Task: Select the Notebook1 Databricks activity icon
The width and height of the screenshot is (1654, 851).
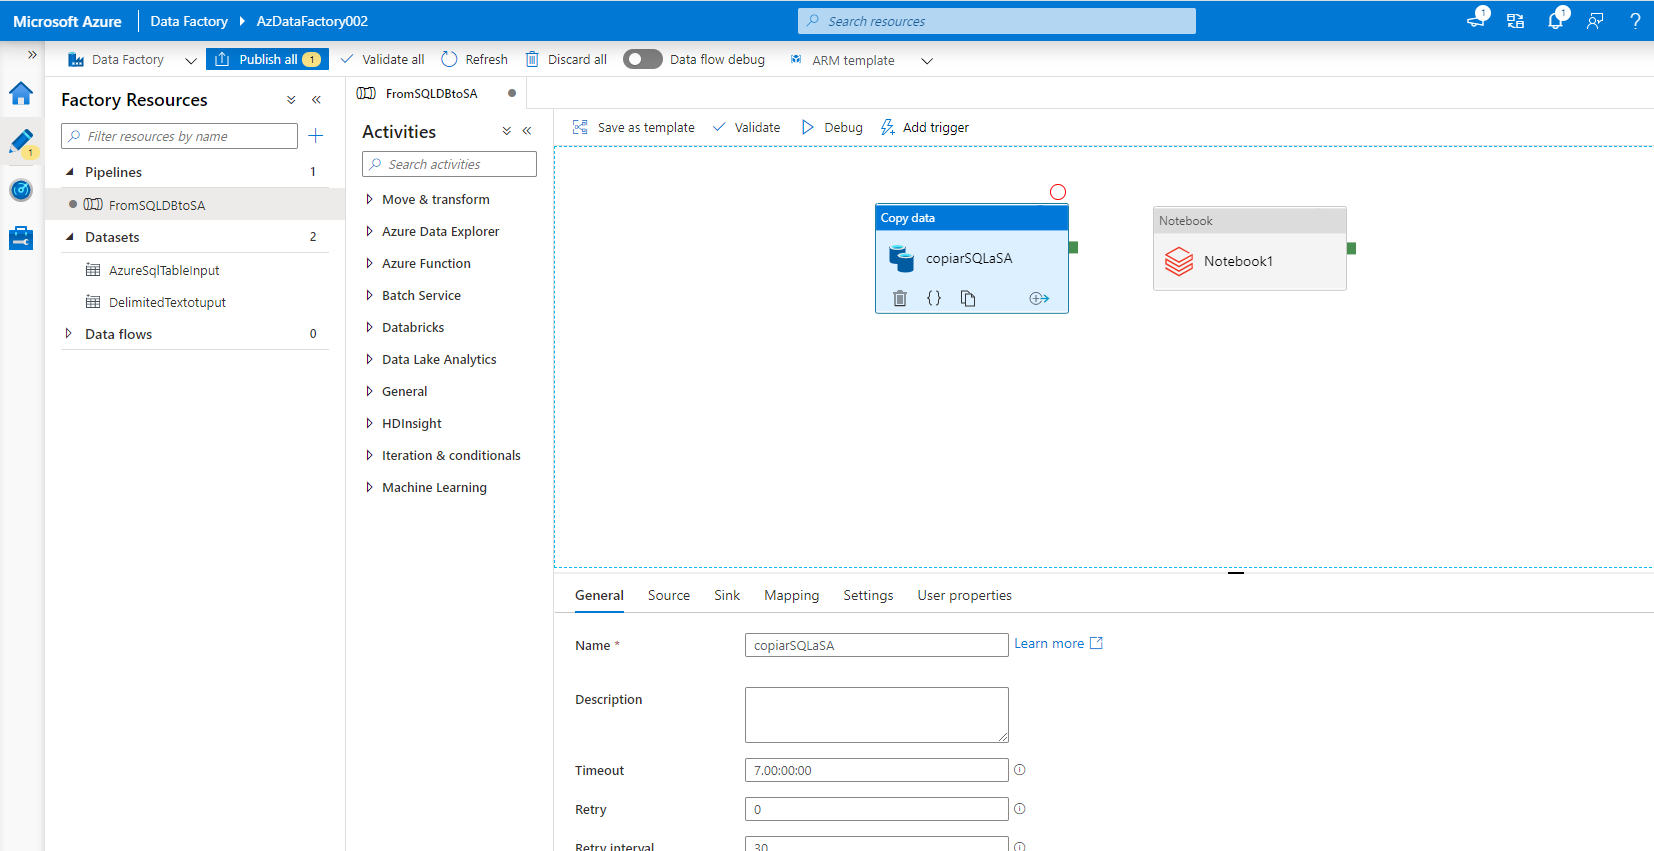Action: pyautogui.click(x=1179, y=262)
